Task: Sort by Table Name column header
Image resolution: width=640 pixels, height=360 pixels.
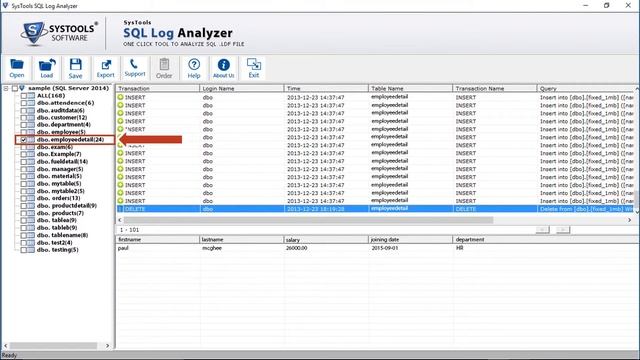Action: [411, 88]
